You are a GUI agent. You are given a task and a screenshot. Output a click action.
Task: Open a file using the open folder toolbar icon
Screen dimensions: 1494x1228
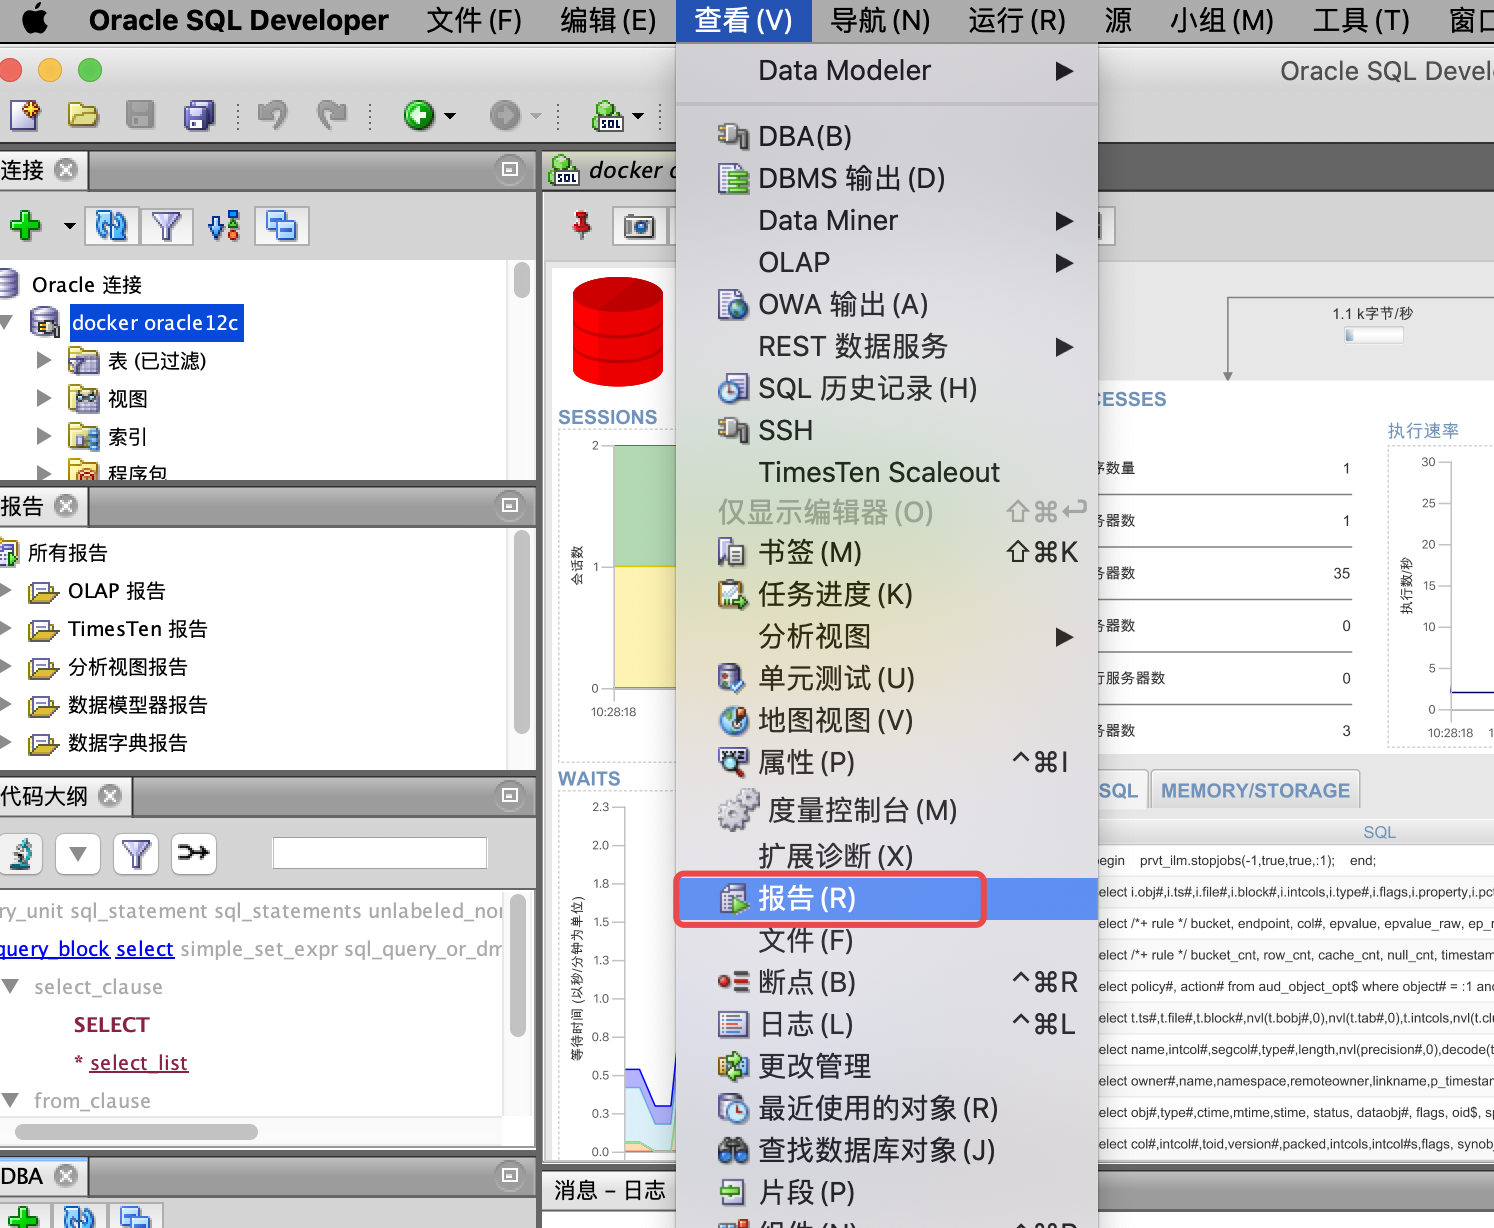(83, 115)
